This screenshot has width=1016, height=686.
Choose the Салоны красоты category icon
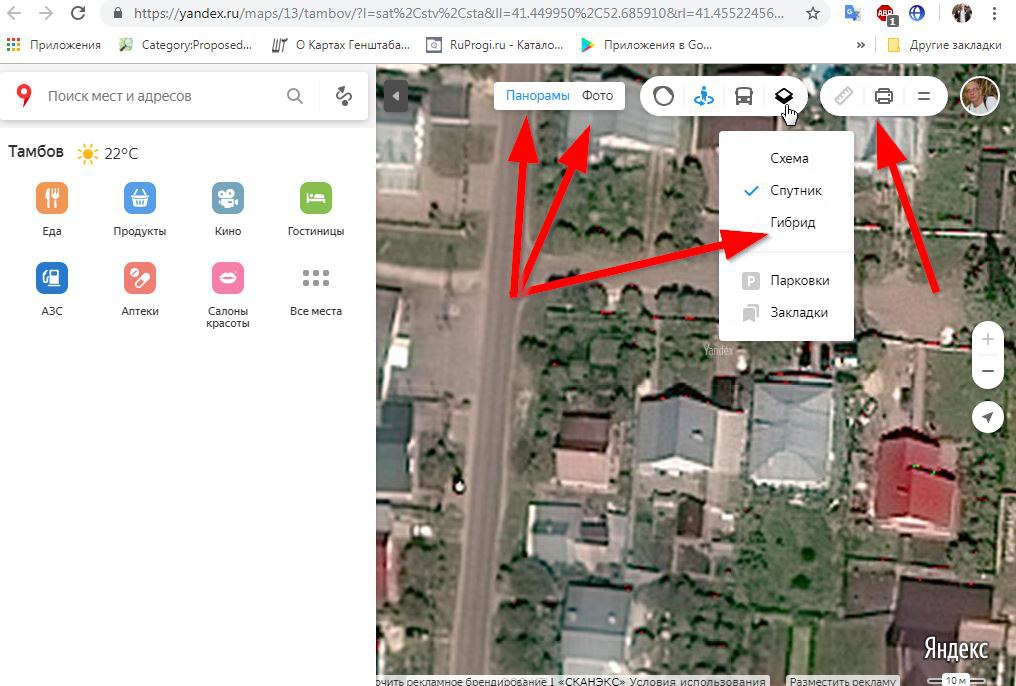tap(228, 278)
